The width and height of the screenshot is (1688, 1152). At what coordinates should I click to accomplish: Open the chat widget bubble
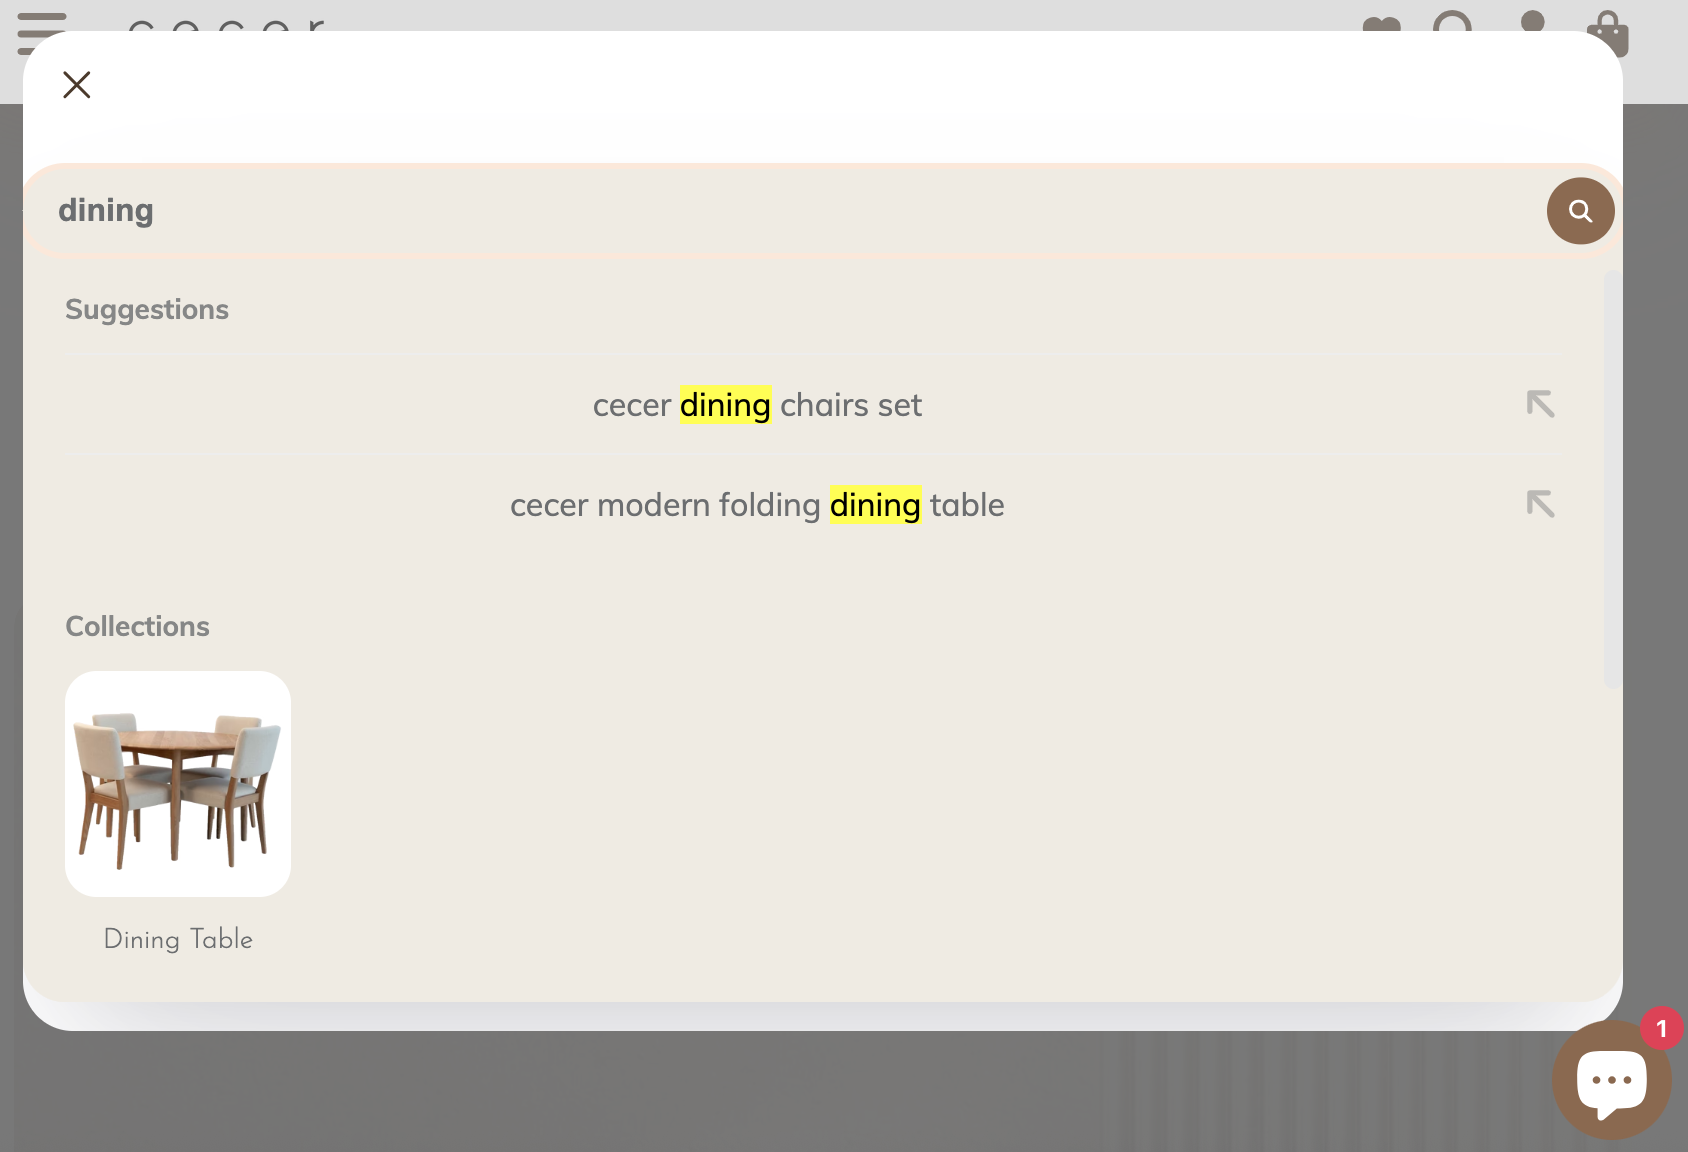tap(1611, 1081)
